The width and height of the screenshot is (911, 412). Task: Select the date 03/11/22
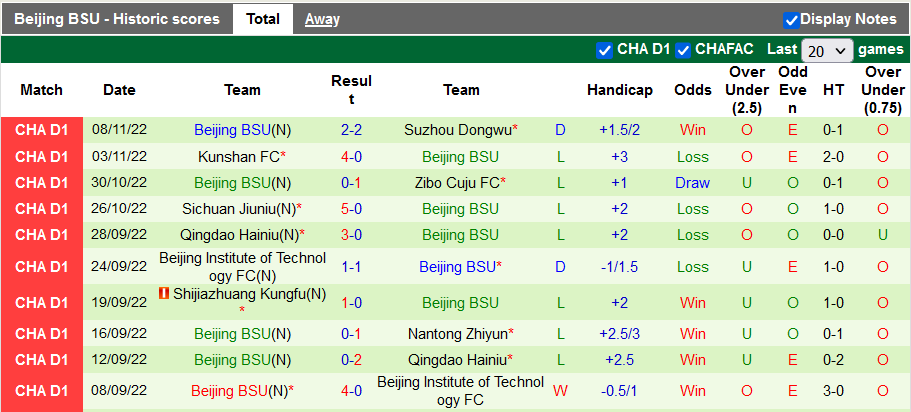[x=119, y=156]
